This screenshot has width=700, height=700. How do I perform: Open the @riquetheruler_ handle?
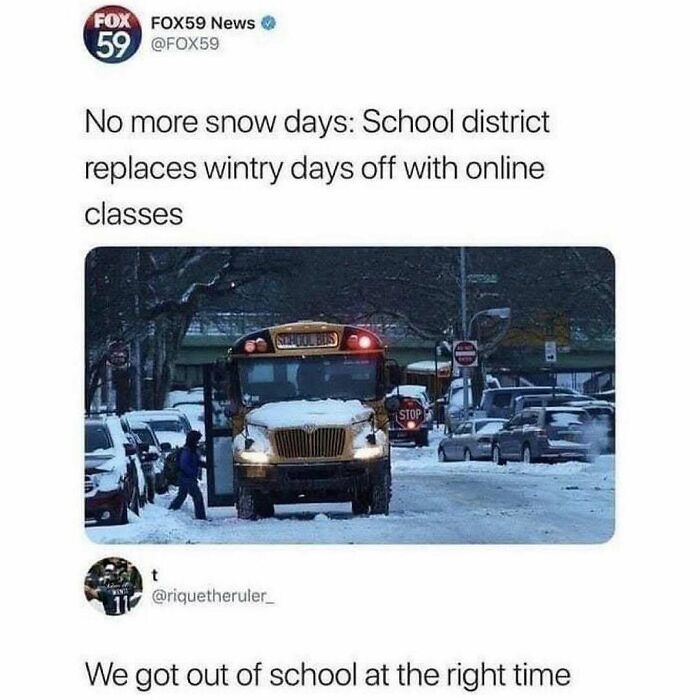coord(212,596)
